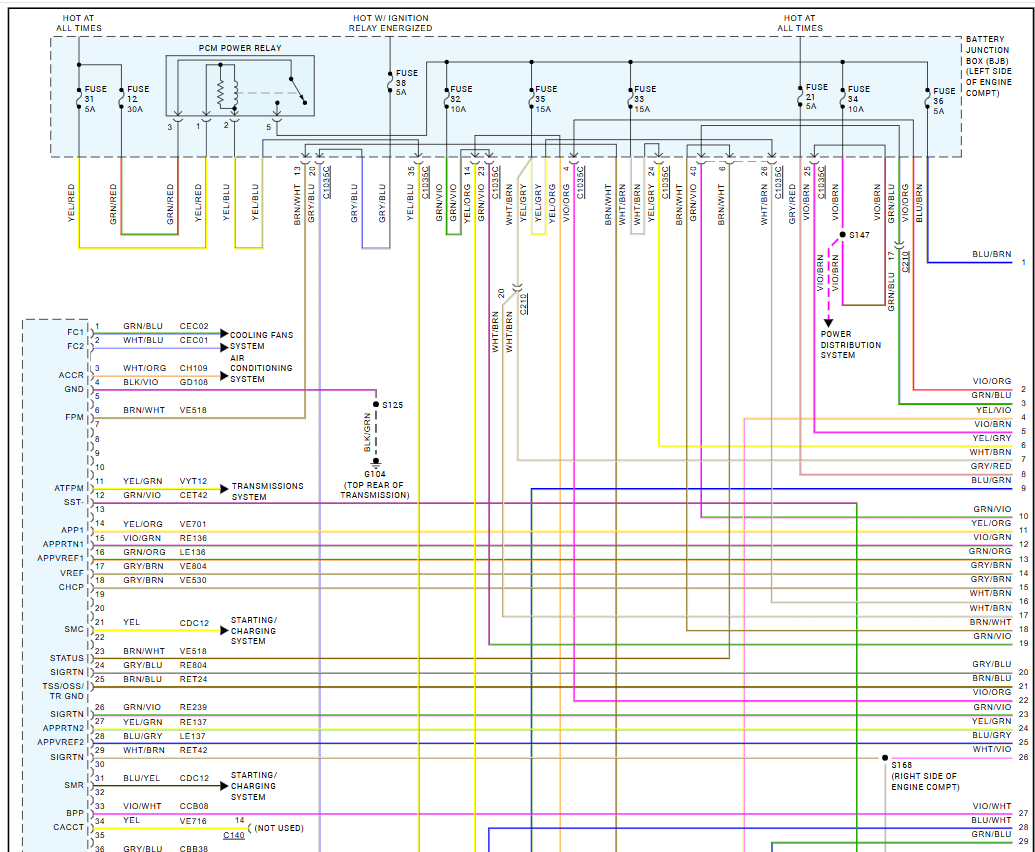Click the FUSE 38 5A label
The width and height of the screenshot is (1035, 852).
(x=406, y=82)
